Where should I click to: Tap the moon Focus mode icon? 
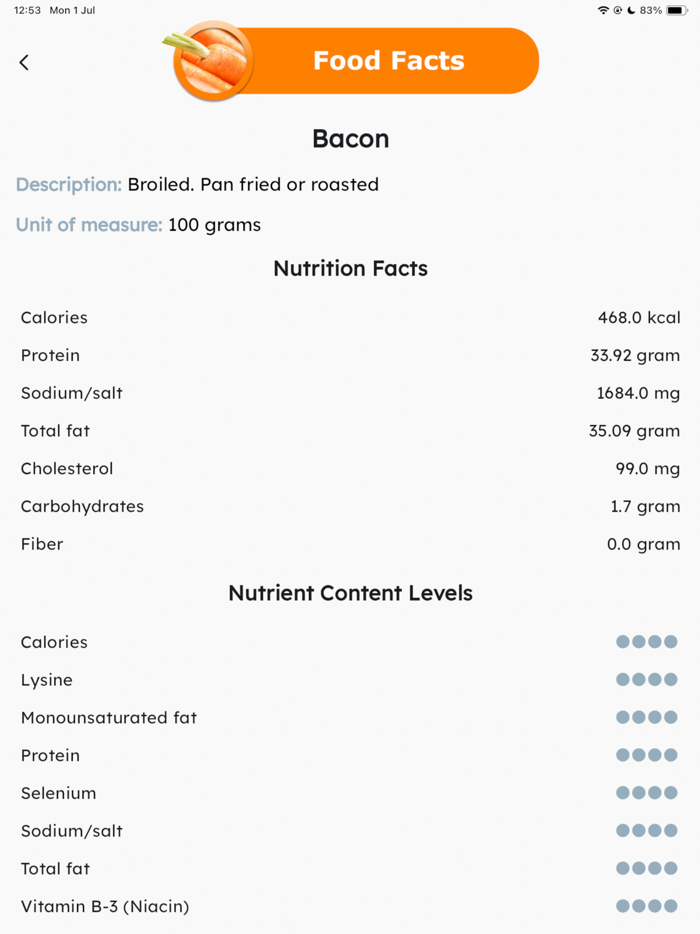coord(630,10)
